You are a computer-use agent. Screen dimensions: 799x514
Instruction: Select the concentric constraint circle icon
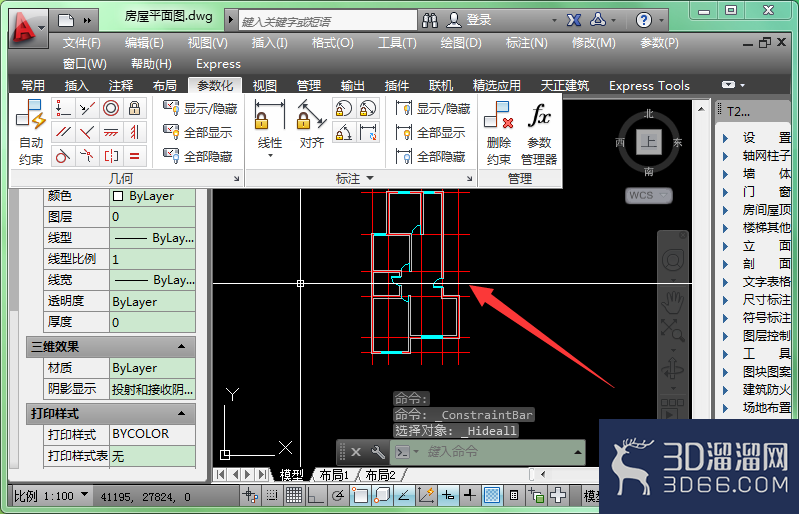click(x=111, y=108)
